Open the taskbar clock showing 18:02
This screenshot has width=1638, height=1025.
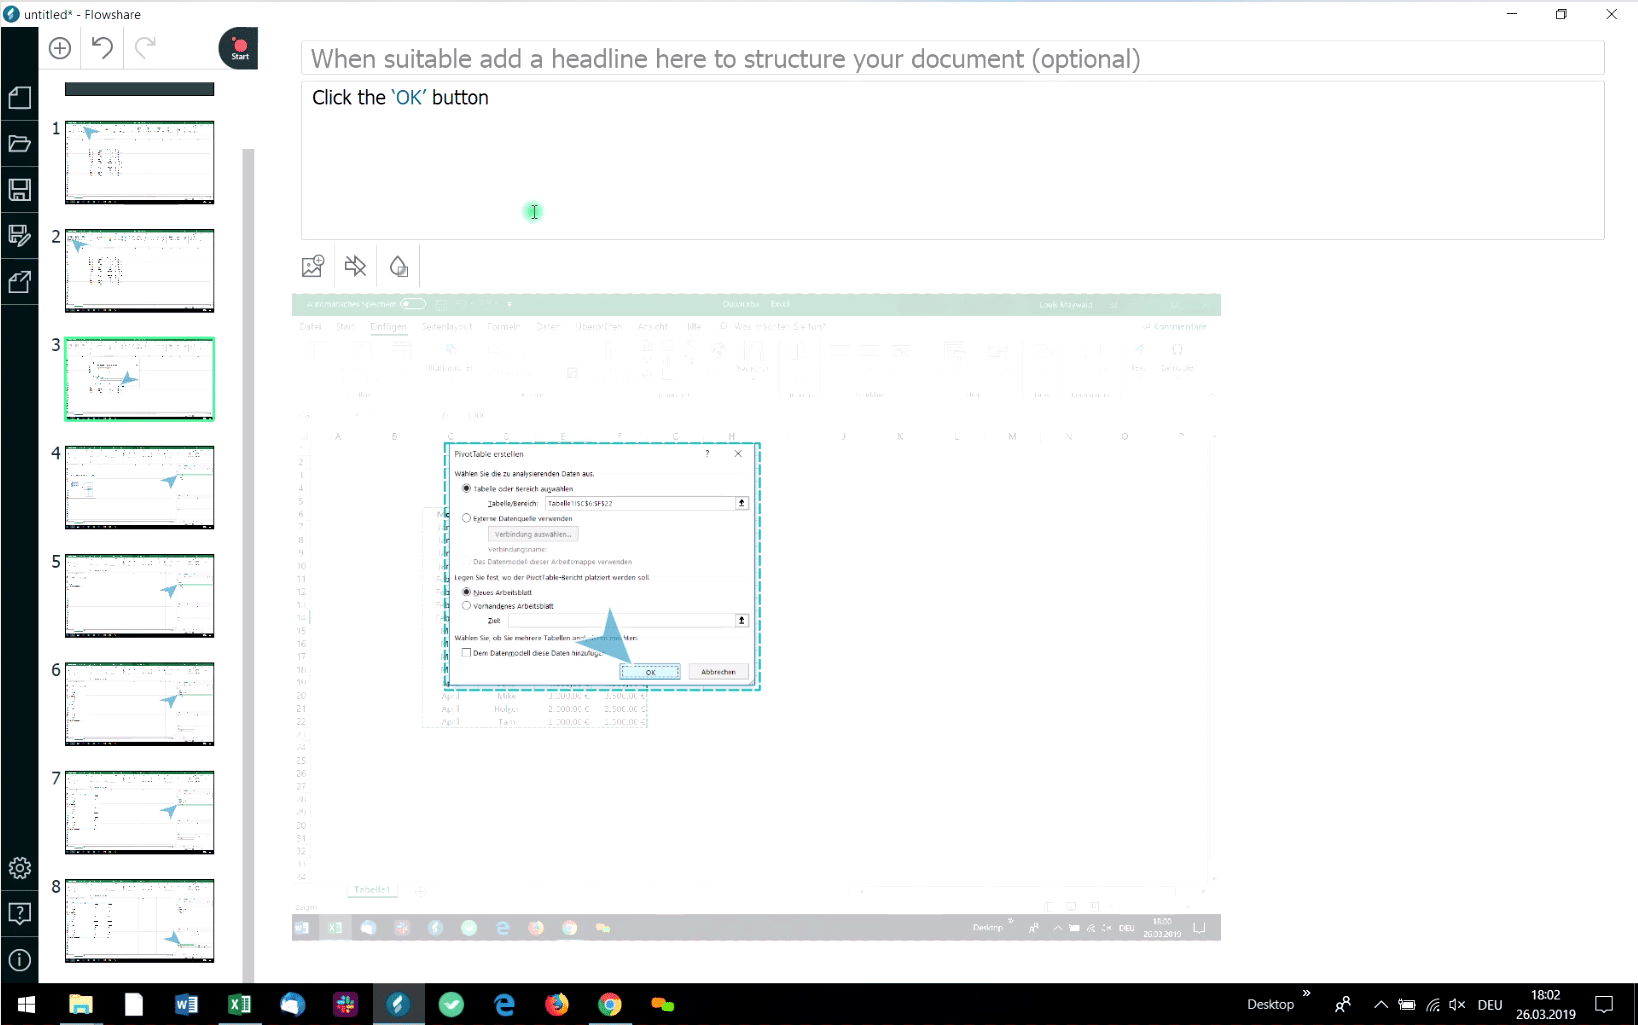[x=1545, y=1004]
